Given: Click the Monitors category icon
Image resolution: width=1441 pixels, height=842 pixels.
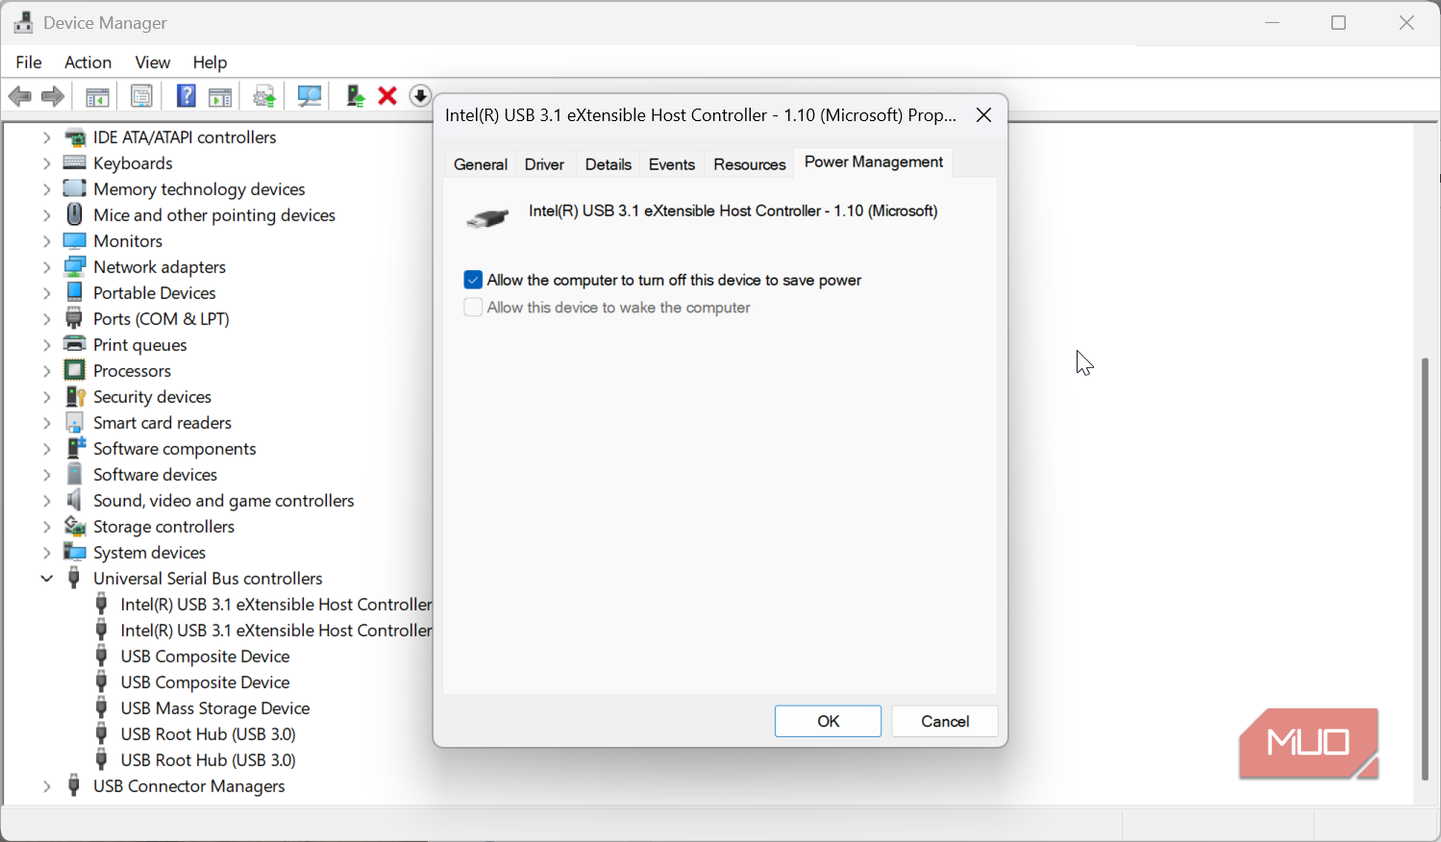Looking at the screenshot, I should (74, 240).
